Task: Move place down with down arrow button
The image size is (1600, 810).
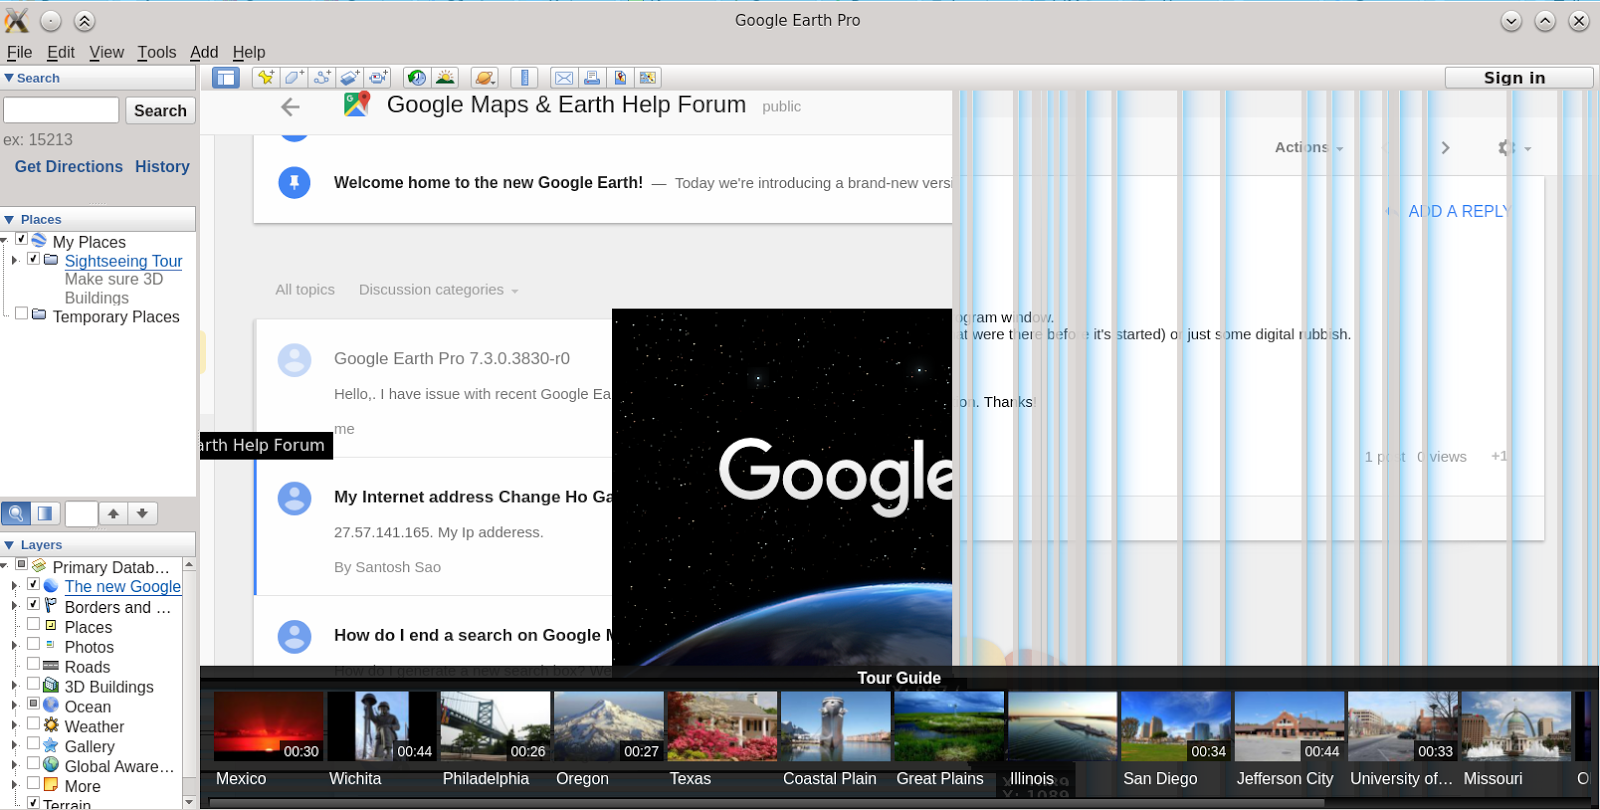Action: [x=143, y=514]
